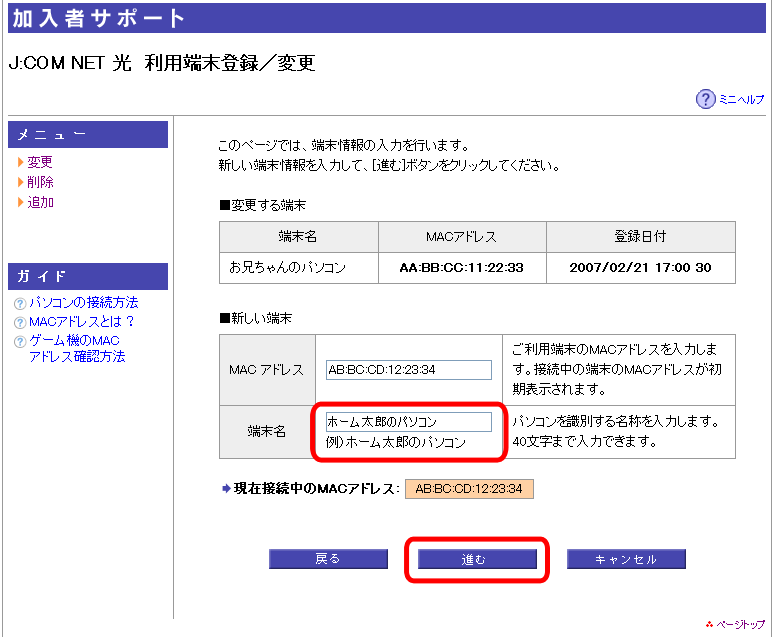This screenshot has height=637, width=773.
Task: Click the red icon beside ページトップ
Action: 709,625
